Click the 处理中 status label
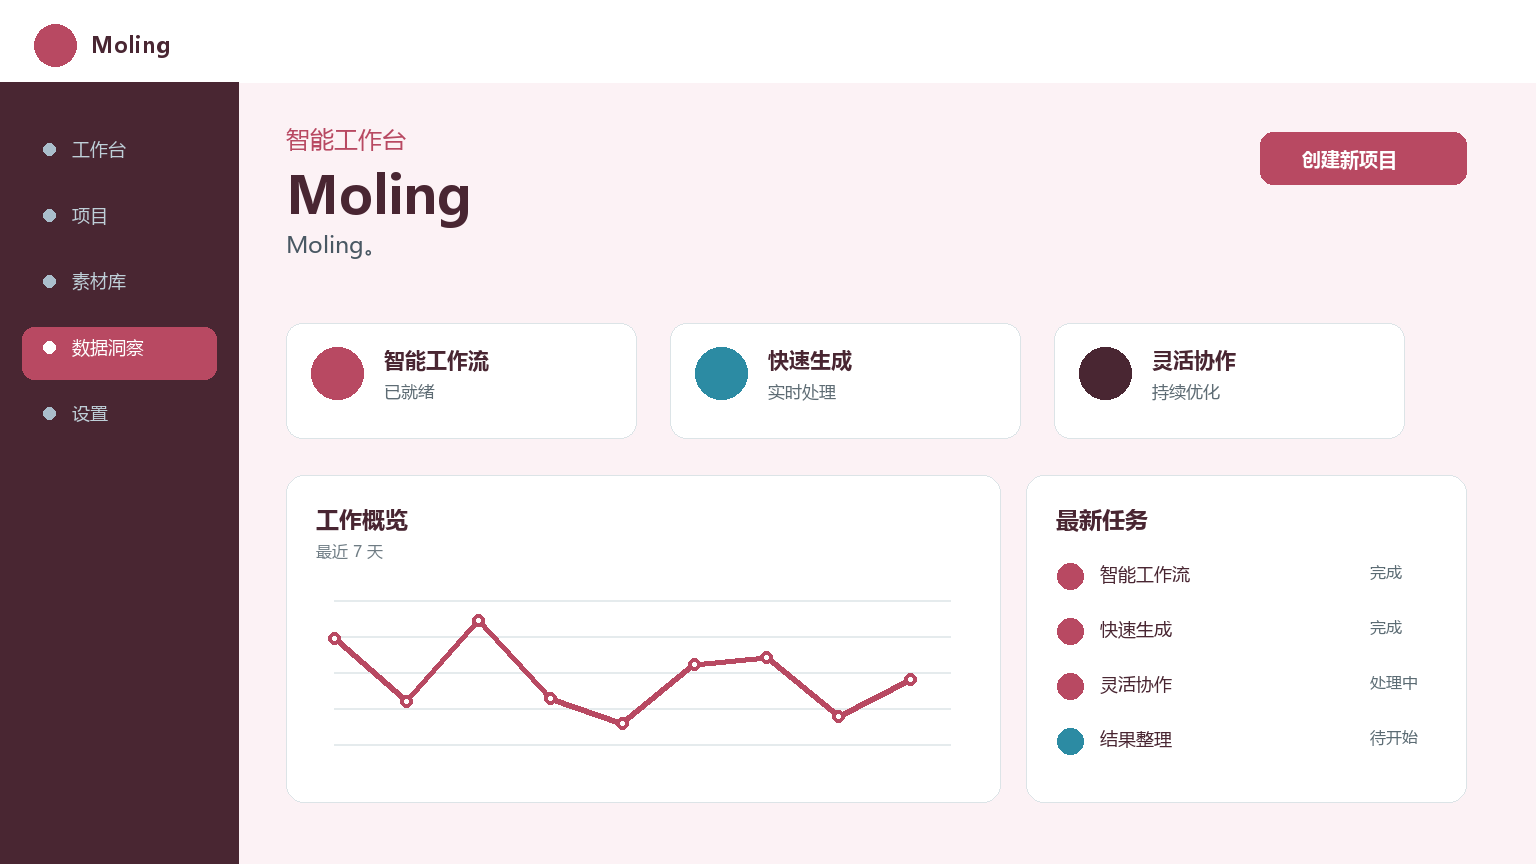 (x=1393, y=683)
